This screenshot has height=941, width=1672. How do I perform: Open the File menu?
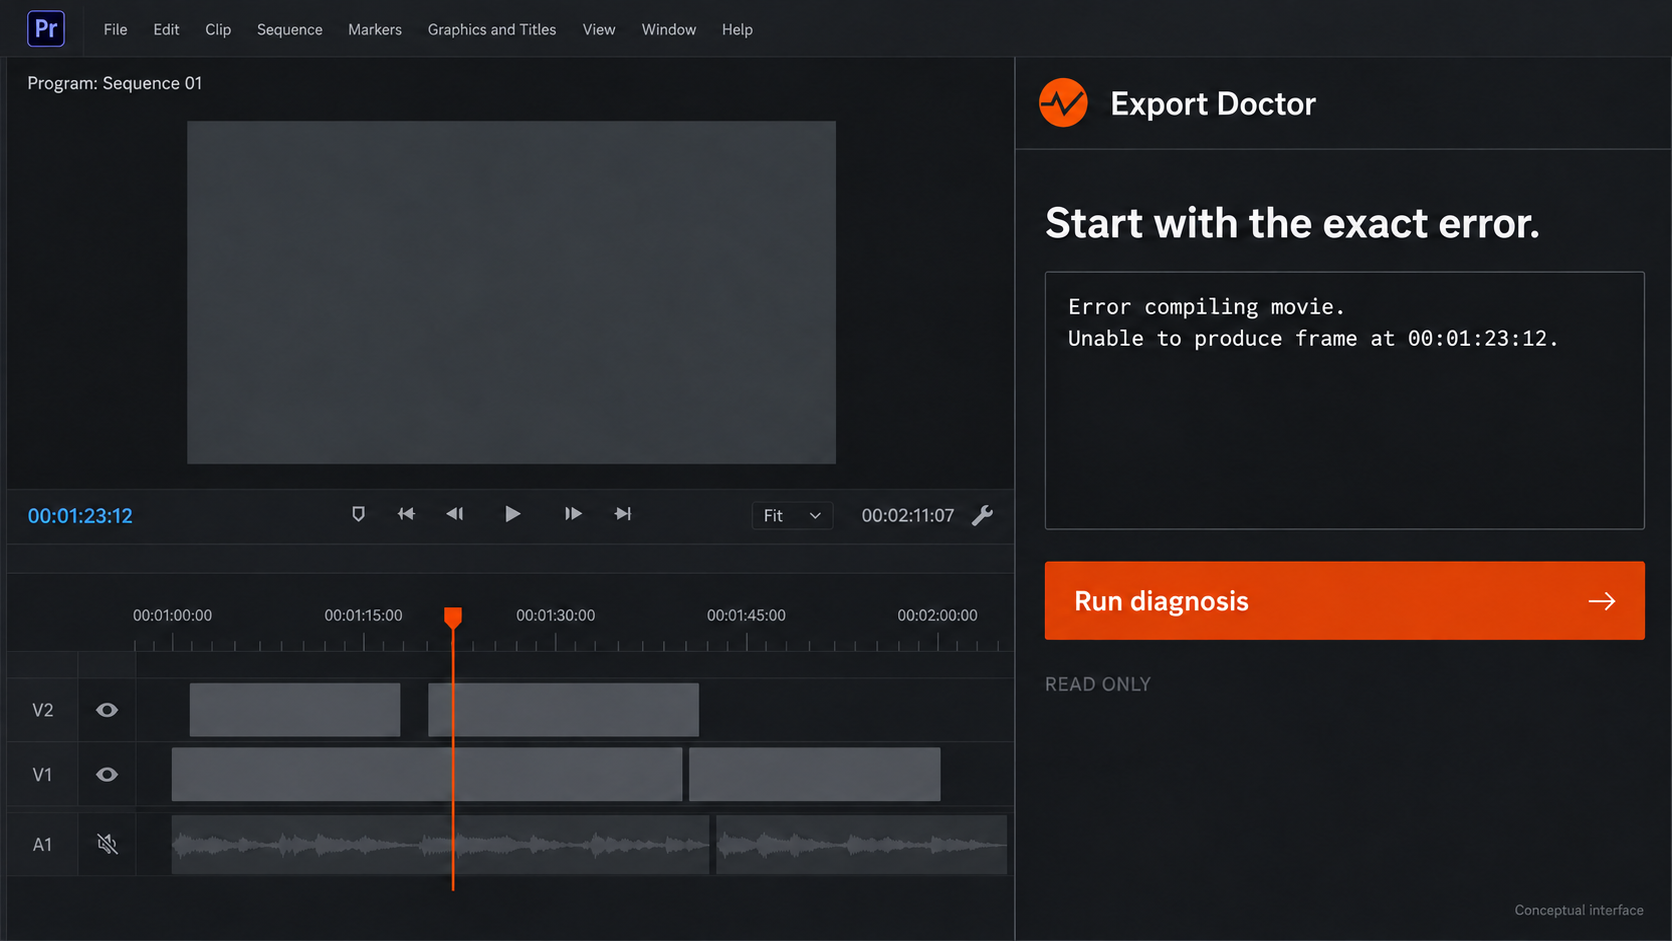click(115, 30)
